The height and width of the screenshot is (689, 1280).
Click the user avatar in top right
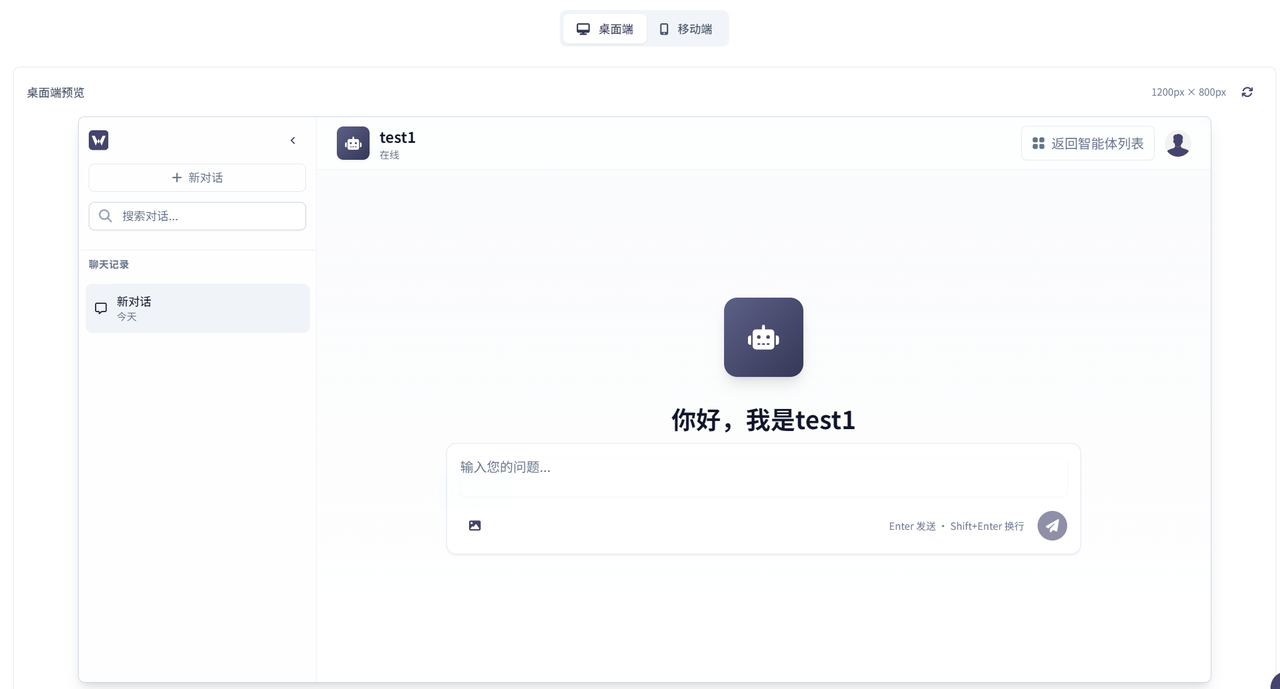(x=1177, y=143)
